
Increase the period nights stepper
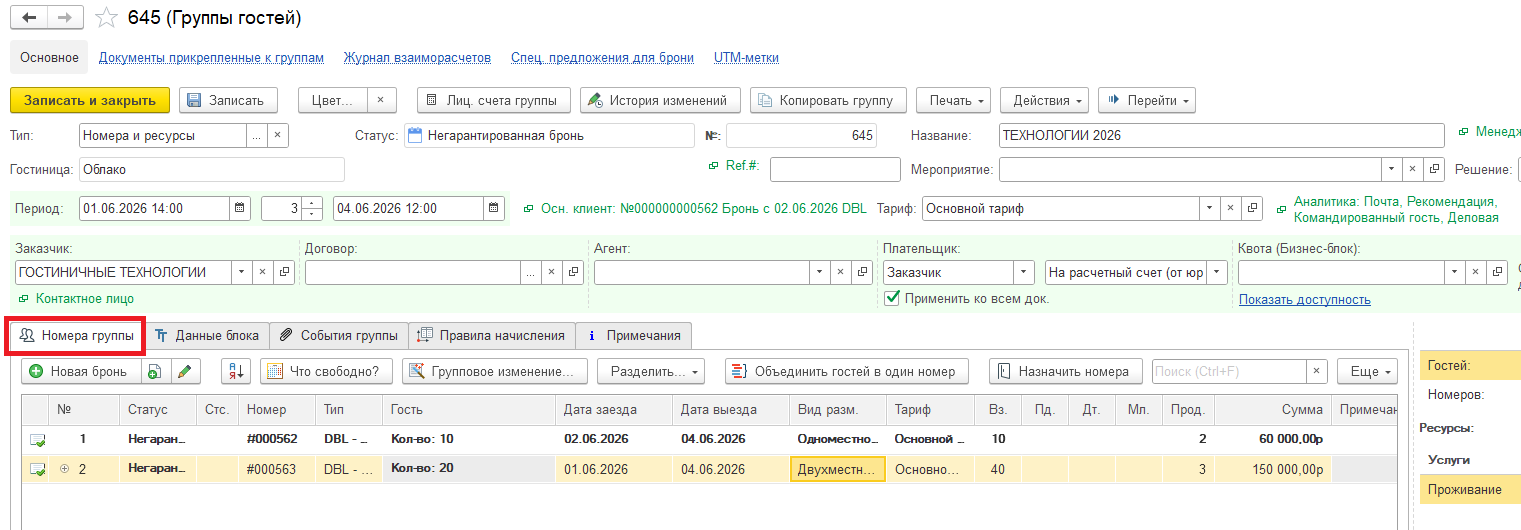(314, 202)
